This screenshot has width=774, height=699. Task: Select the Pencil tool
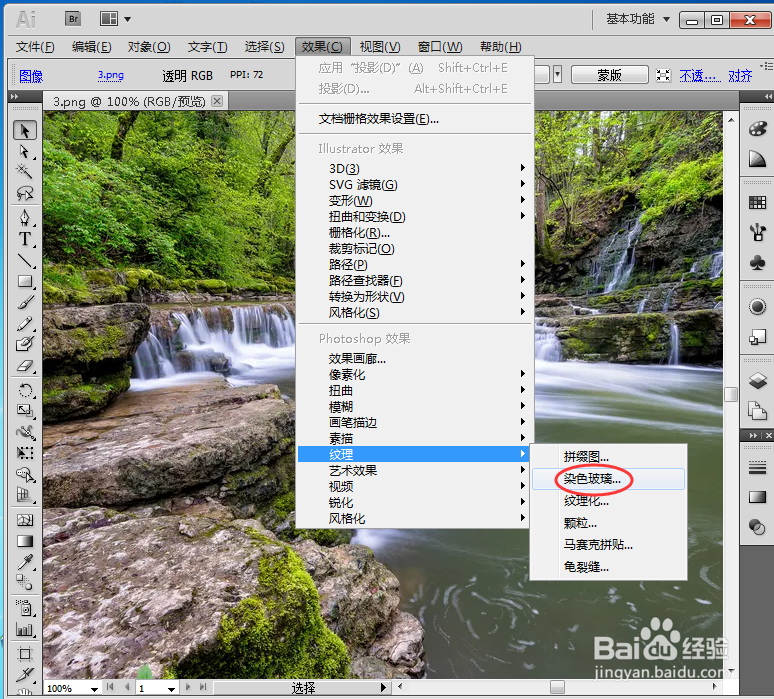pyautogui.click(x=25, y=324)
